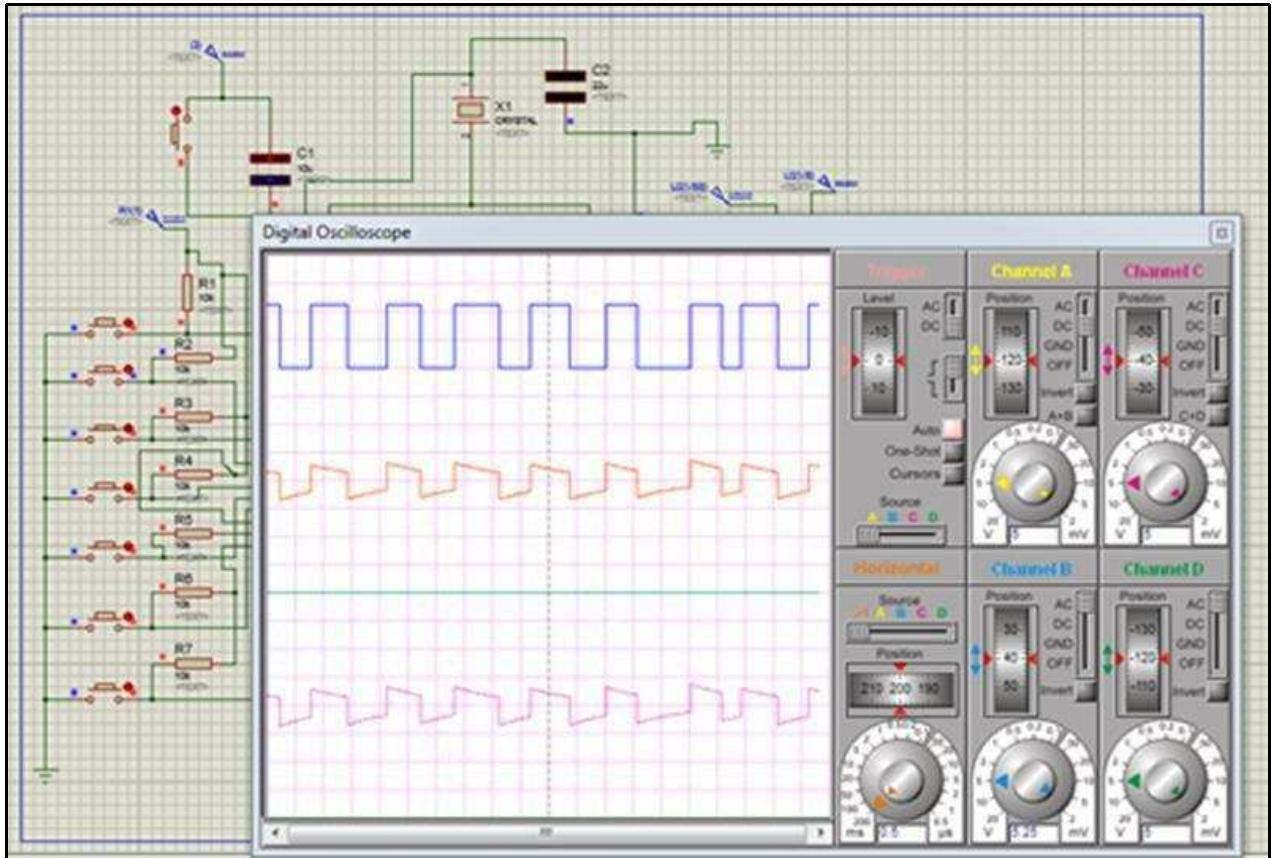Enable the C+D sum button
The width and height of the screenshot is (1272, 858).
[1217, 415]
